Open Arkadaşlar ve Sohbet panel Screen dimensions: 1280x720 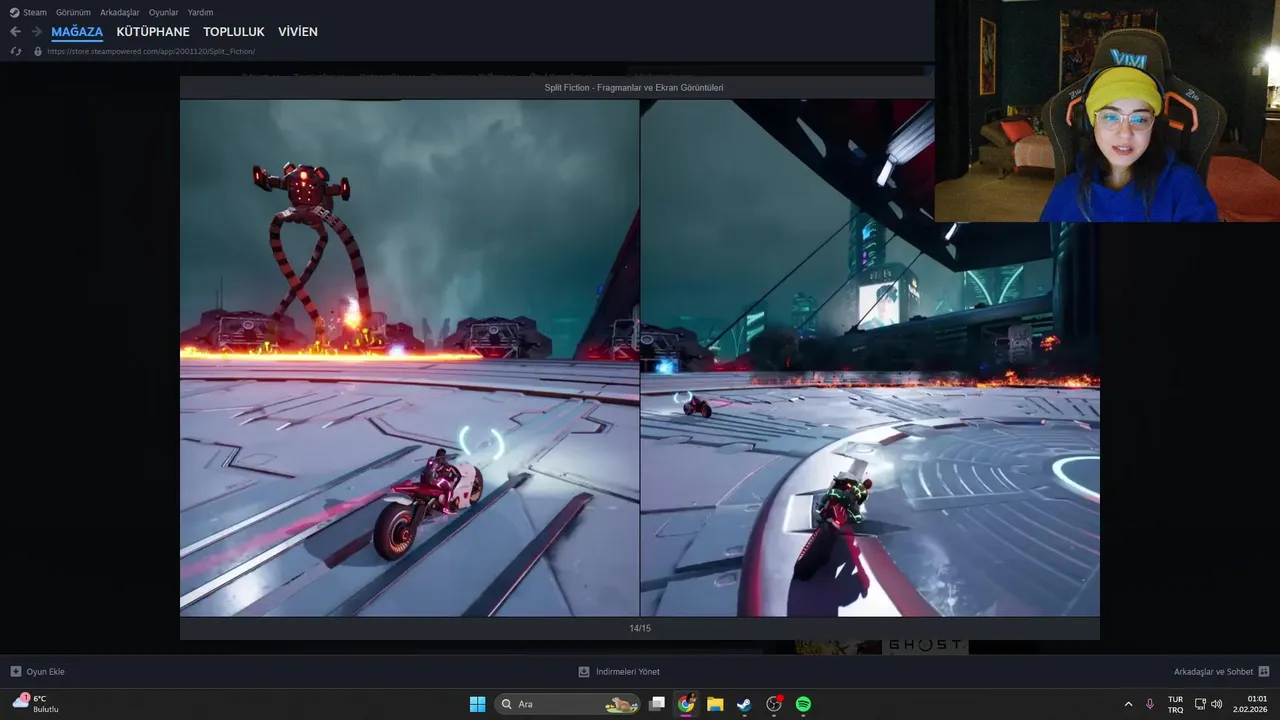pos(1213,672)
